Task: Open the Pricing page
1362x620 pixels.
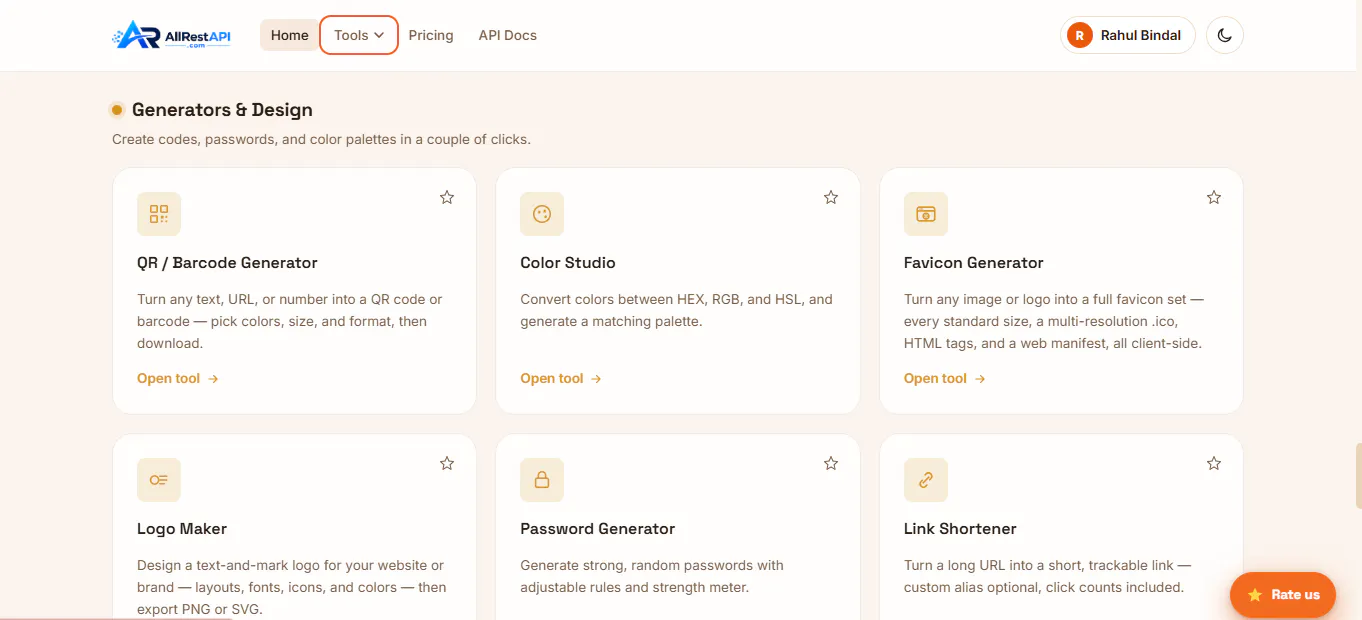Action: point(431,35)
